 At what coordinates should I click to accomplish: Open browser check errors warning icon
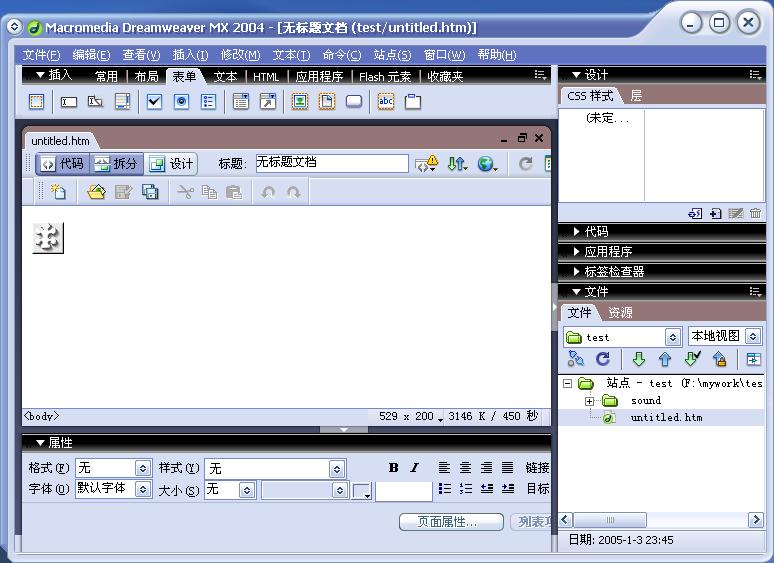[x=426, y=164]
